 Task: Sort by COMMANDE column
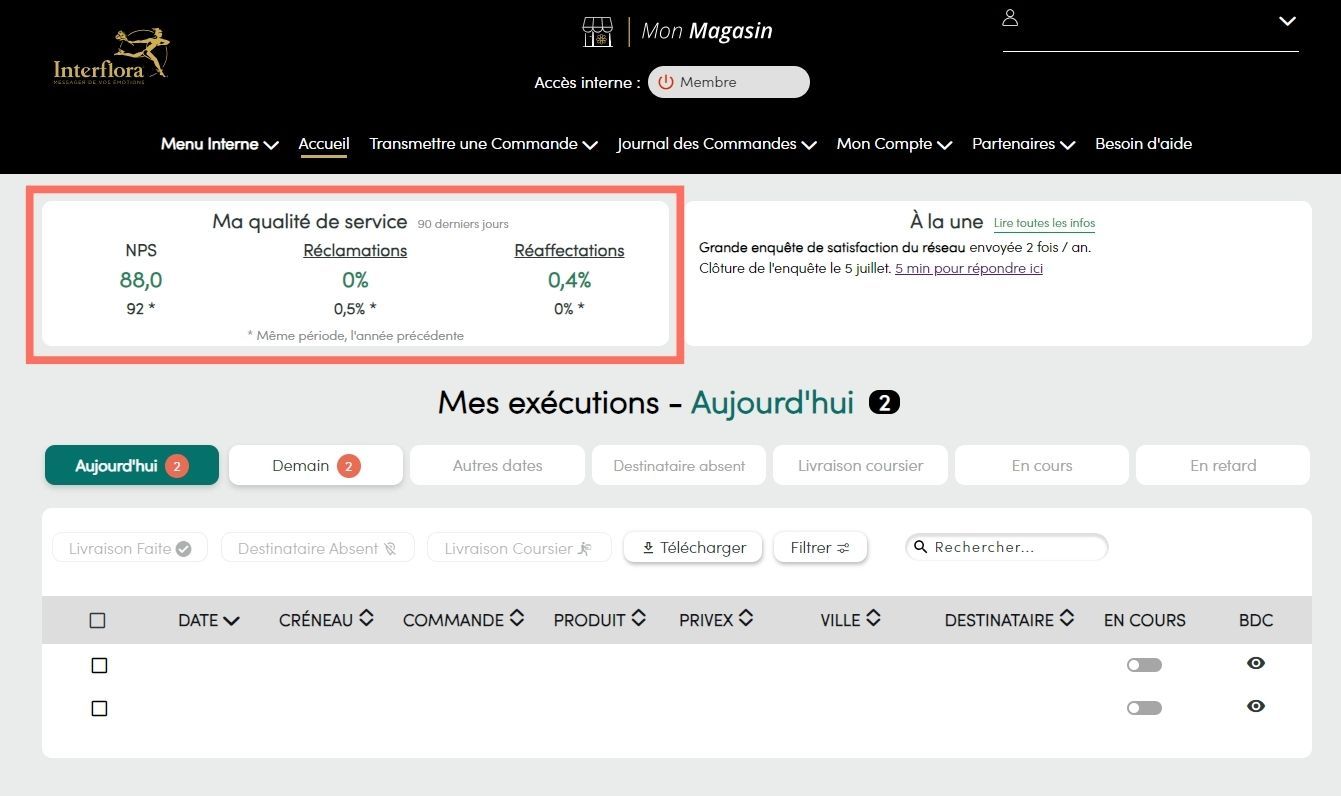tap(464, 620)
